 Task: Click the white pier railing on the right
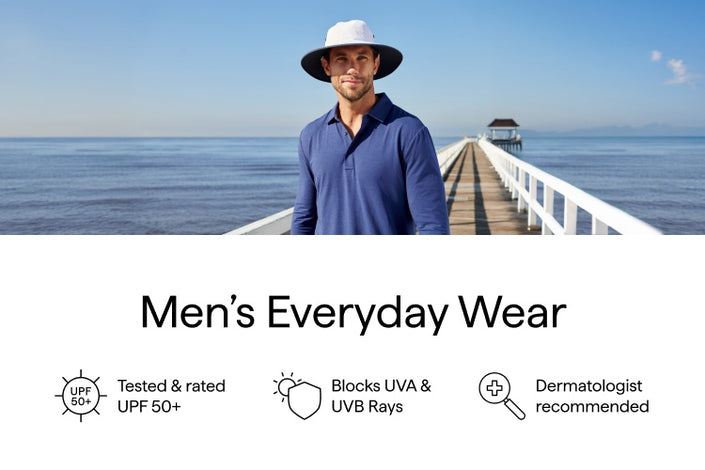point(562,189)
